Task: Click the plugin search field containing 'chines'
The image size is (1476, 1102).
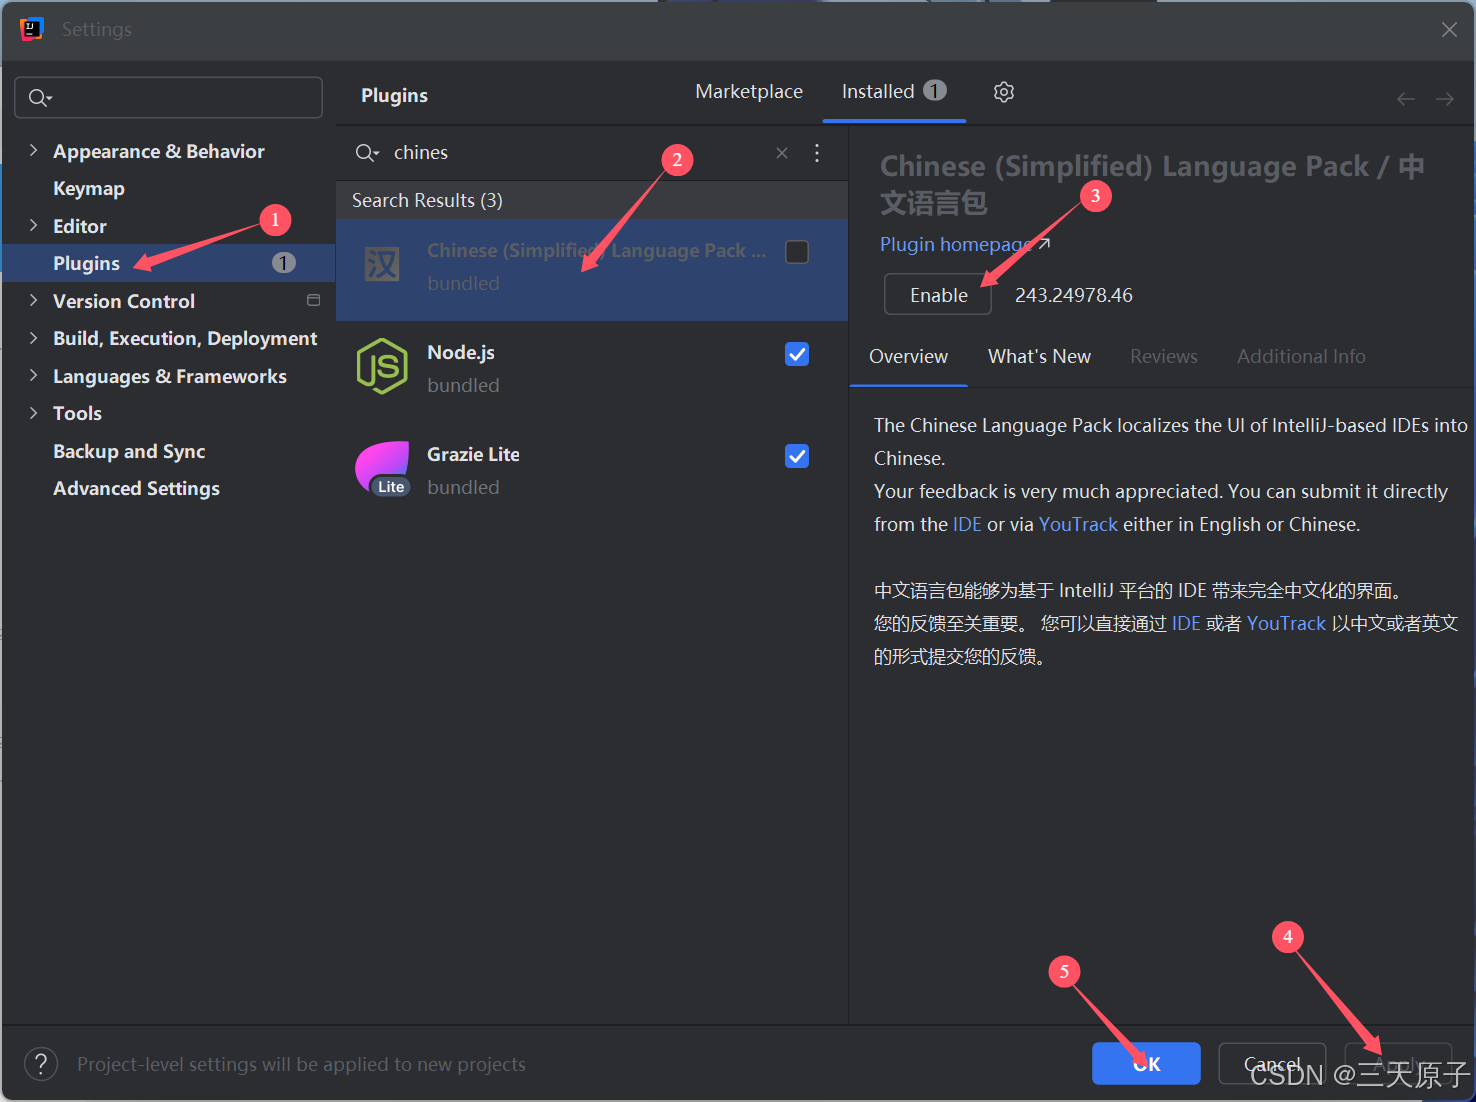Action: (x=580, y=153)
